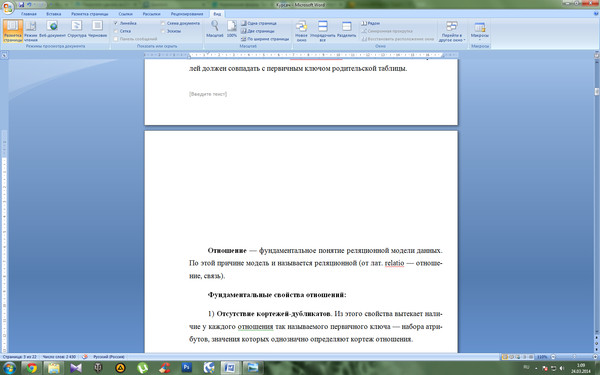Expand the Макросы dropdown
Screen dimensions: 600x375
coord(479,31)
